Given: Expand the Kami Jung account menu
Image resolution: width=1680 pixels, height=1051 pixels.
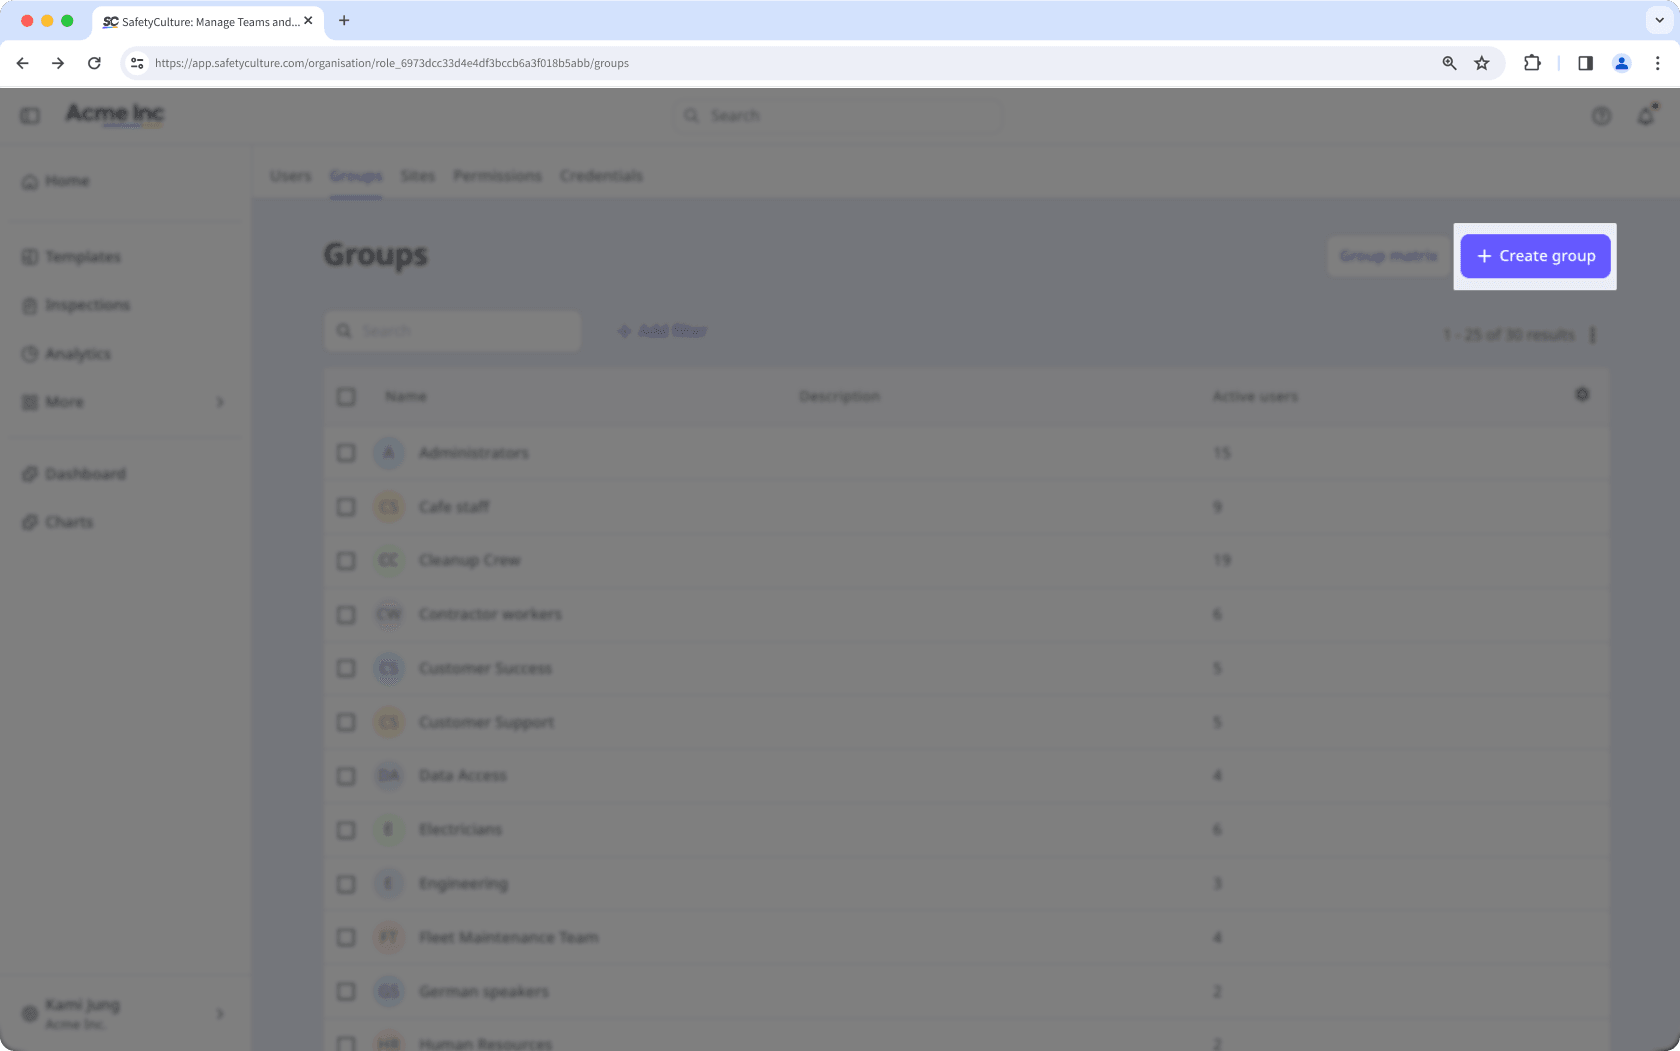Looking at the screenshot, I should click(x=124, y=1013).
